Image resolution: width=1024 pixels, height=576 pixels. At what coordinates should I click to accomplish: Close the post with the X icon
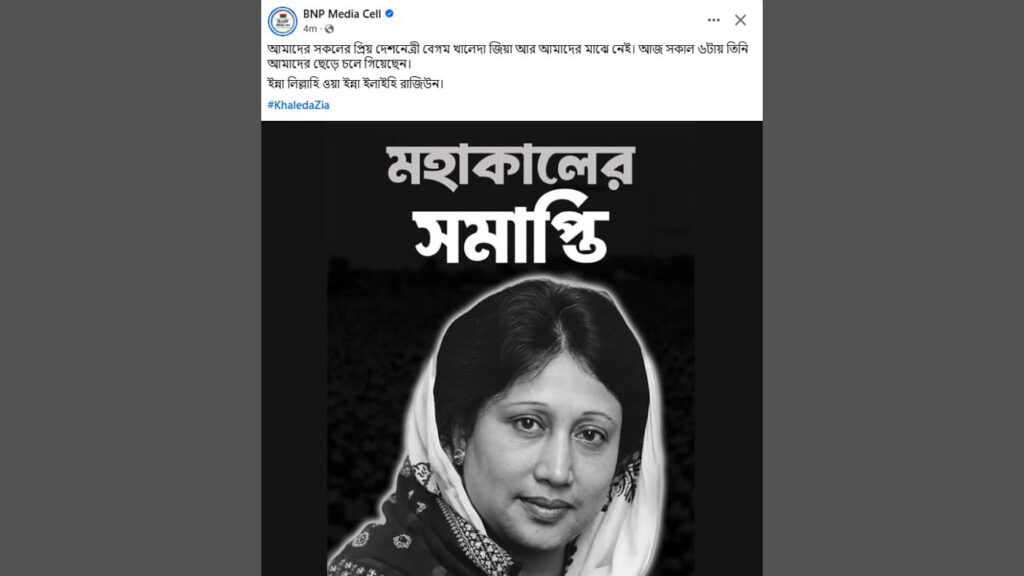pos(740,20)
